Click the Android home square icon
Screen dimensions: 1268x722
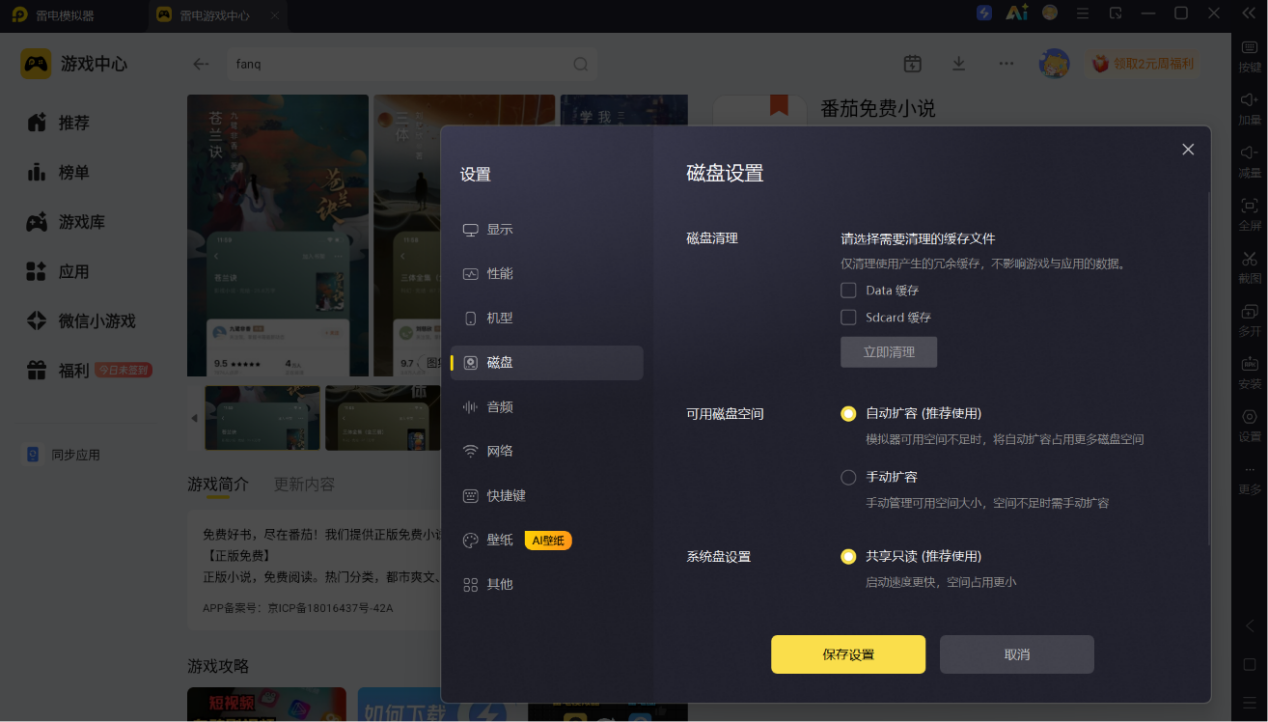click(1249, 665)
